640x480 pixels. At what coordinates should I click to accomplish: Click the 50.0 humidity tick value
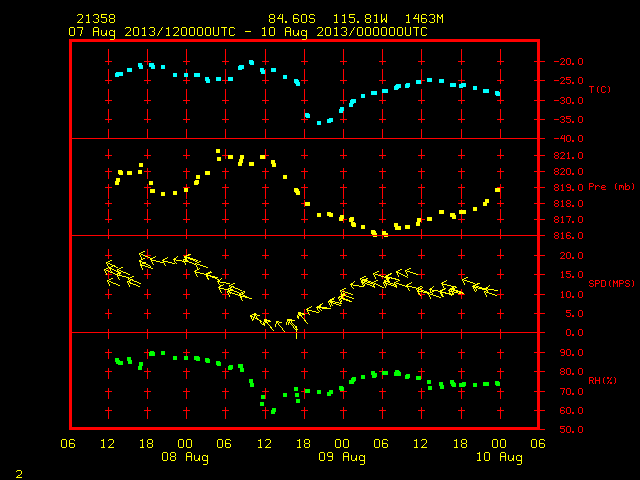[571, 429]
